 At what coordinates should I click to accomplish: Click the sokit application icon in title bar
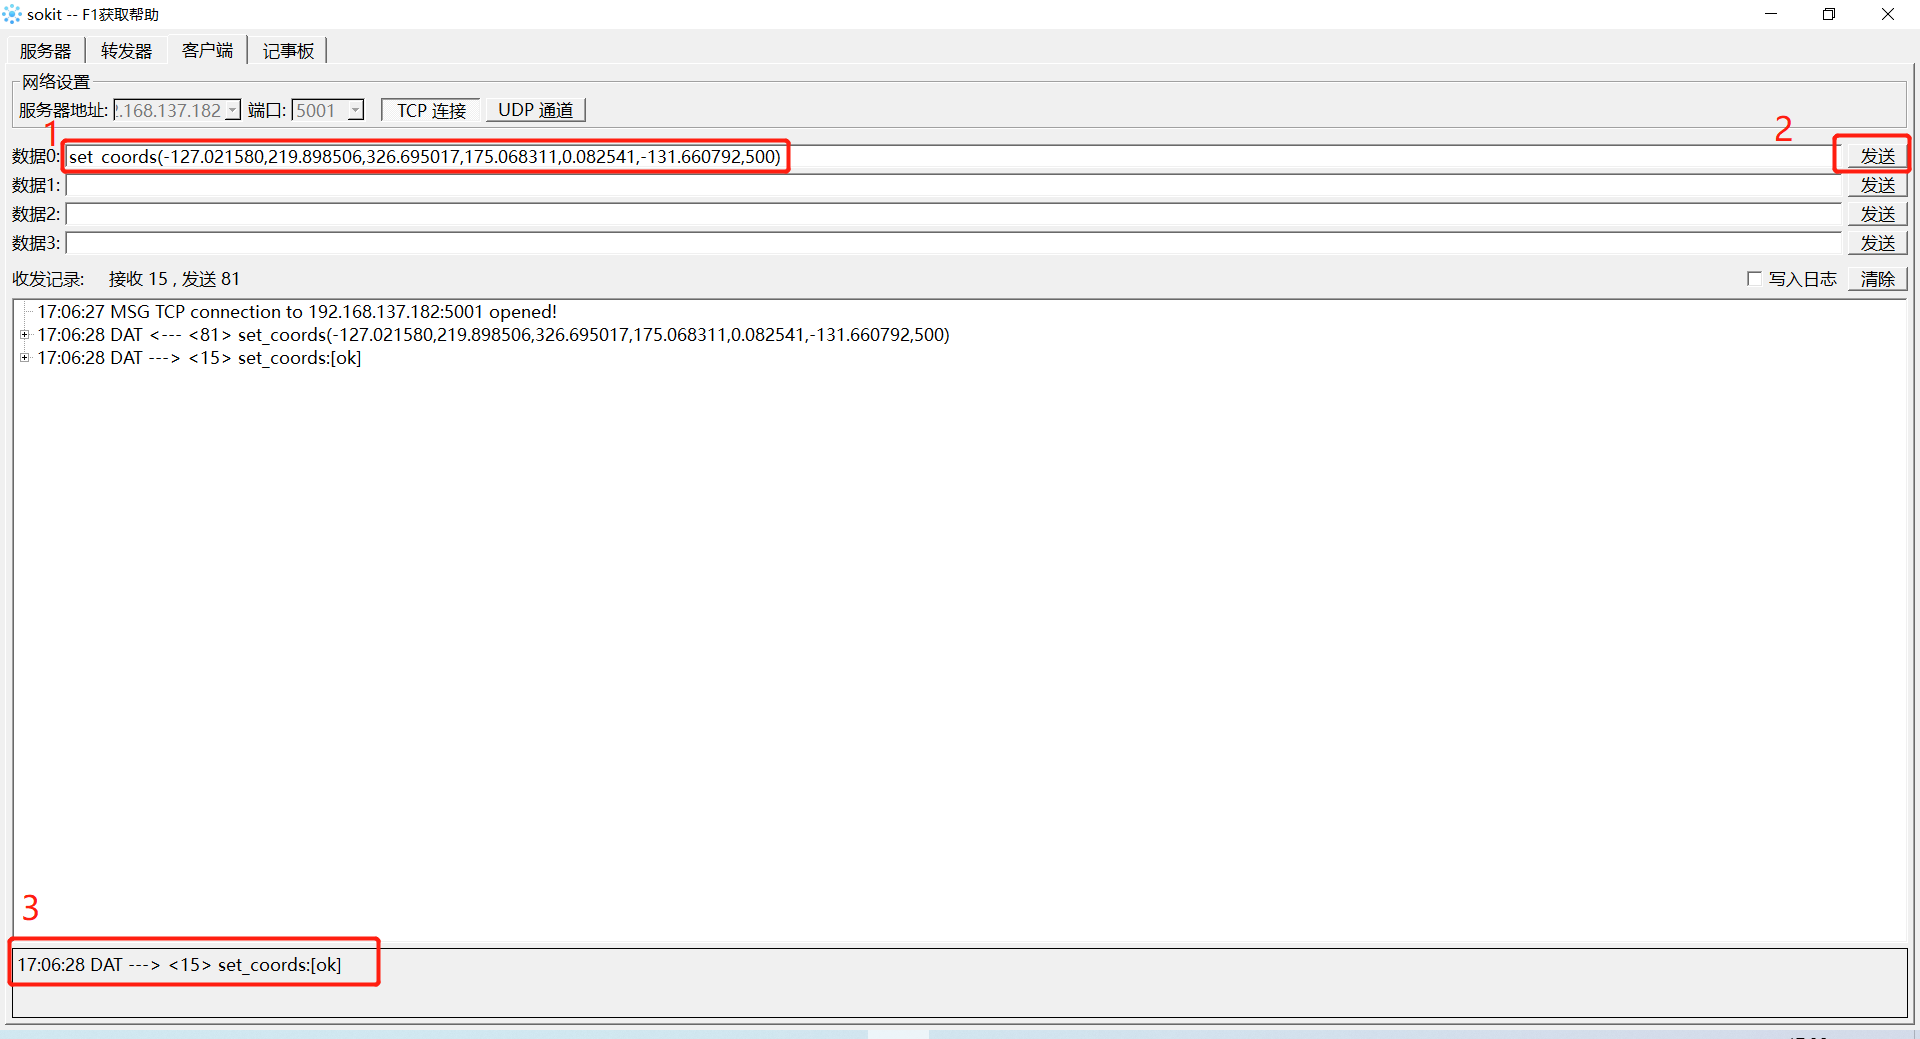click(x=12, y=14)
